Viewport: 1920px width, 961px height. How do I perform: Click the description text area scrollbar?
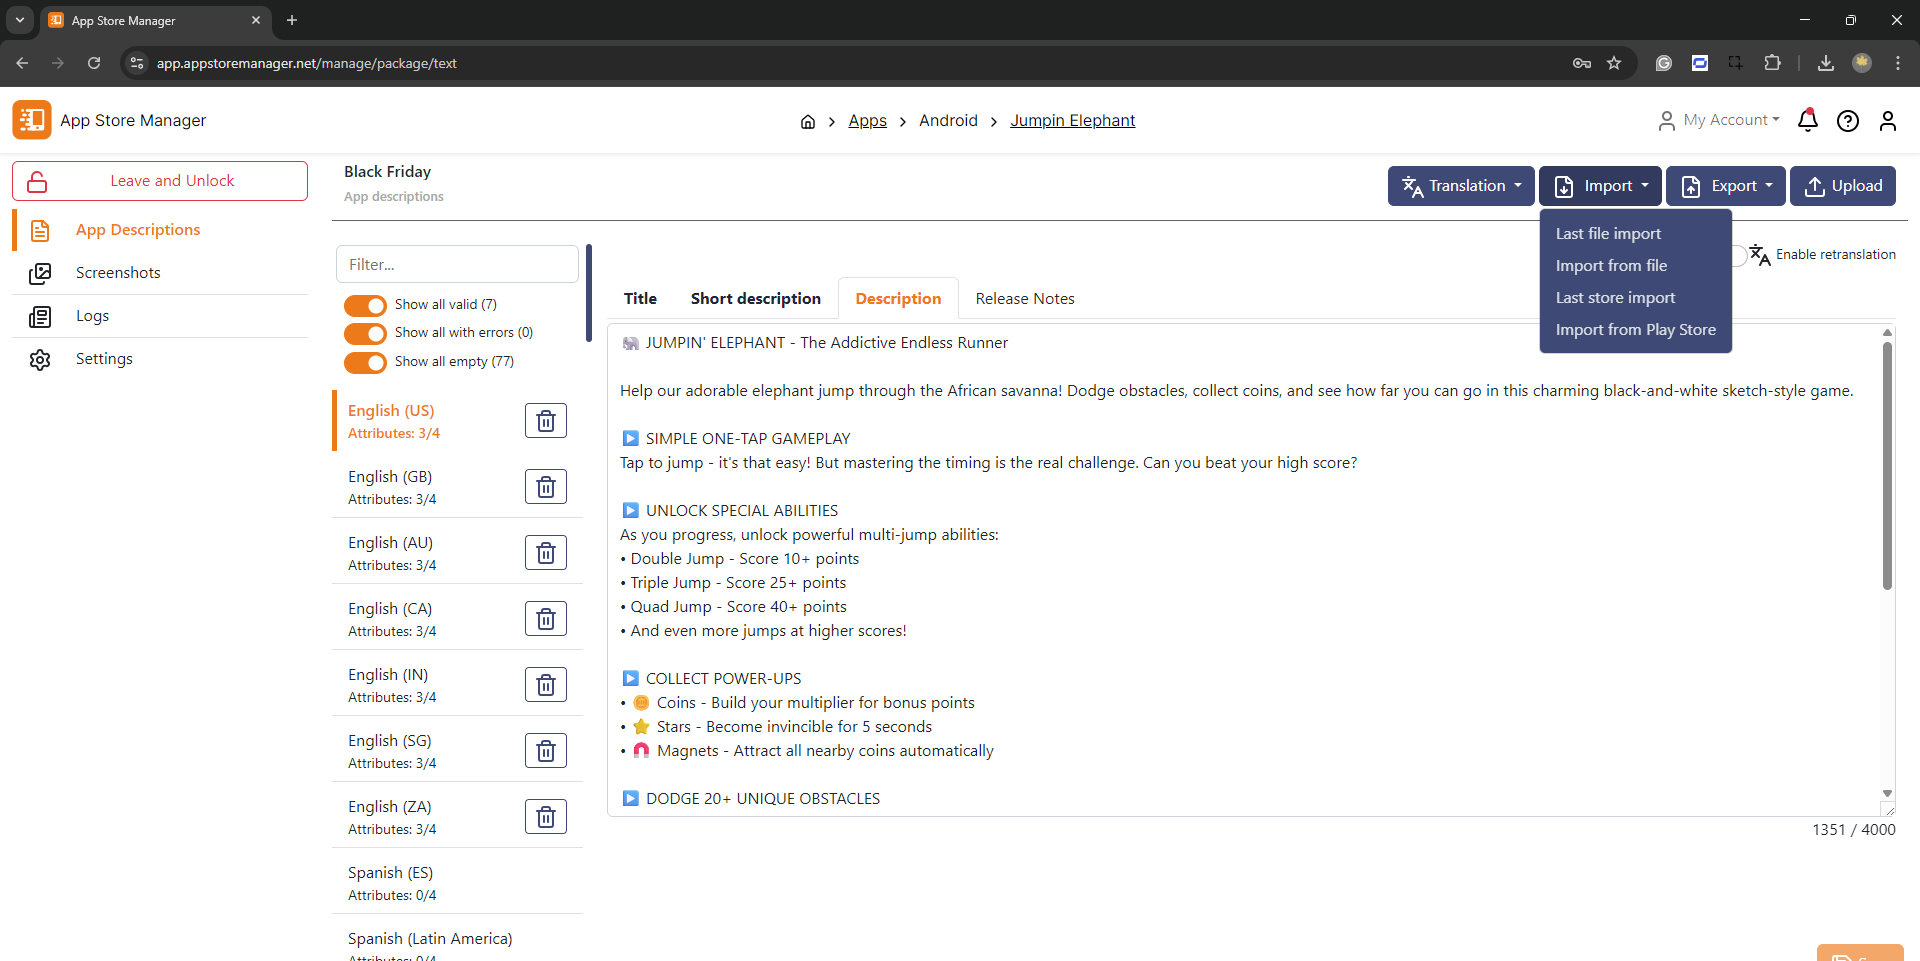coord(1887,465)
